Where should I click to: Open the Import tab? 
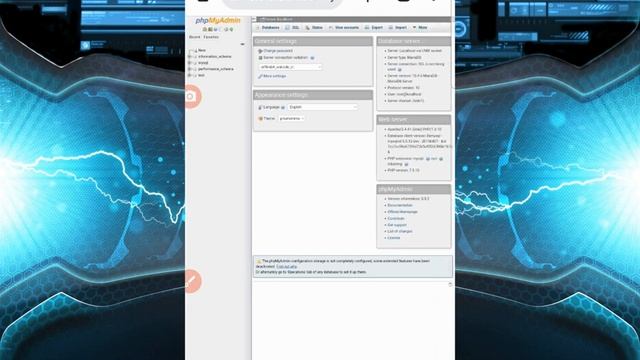click(x=398, y=27)
